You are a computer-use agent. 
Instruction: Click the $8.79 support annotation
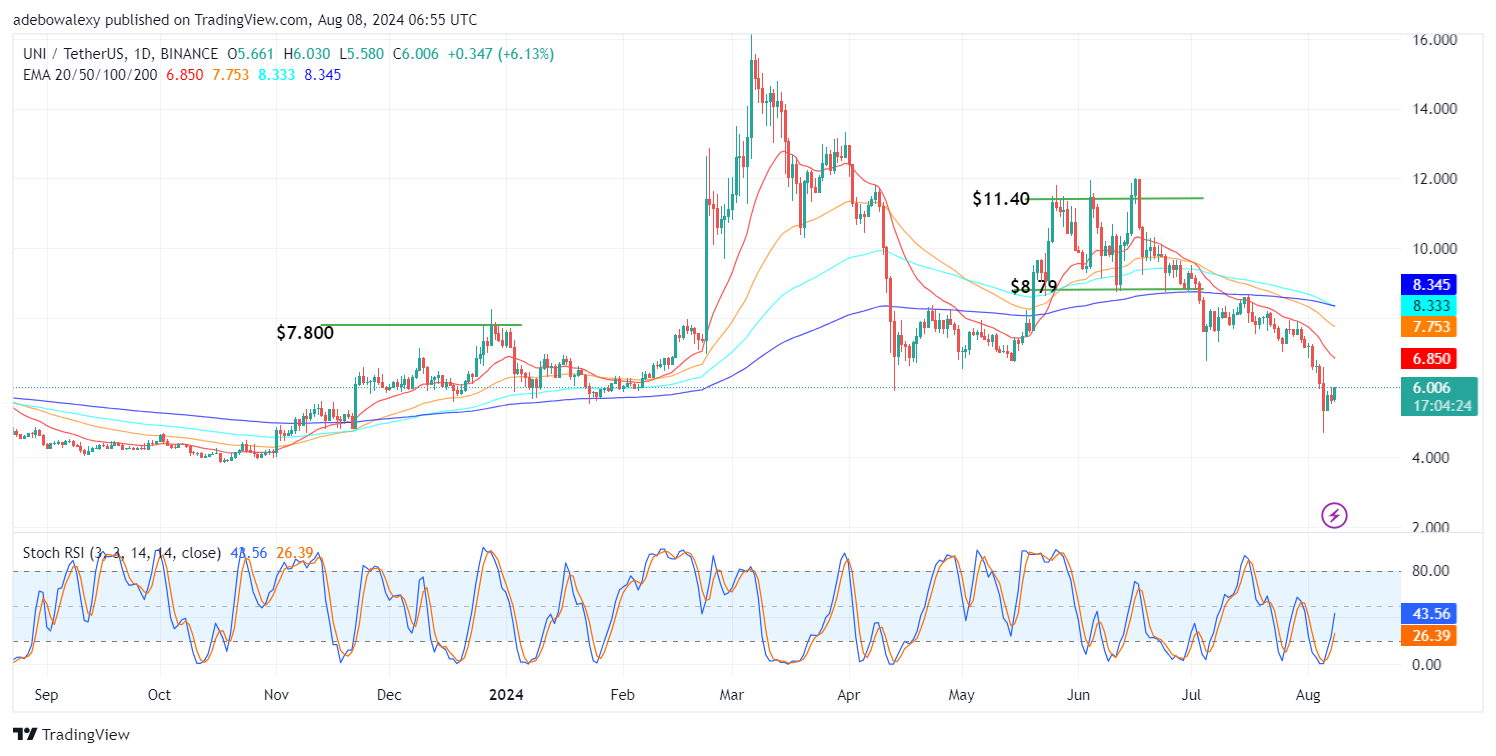[x=1034, y=286]
